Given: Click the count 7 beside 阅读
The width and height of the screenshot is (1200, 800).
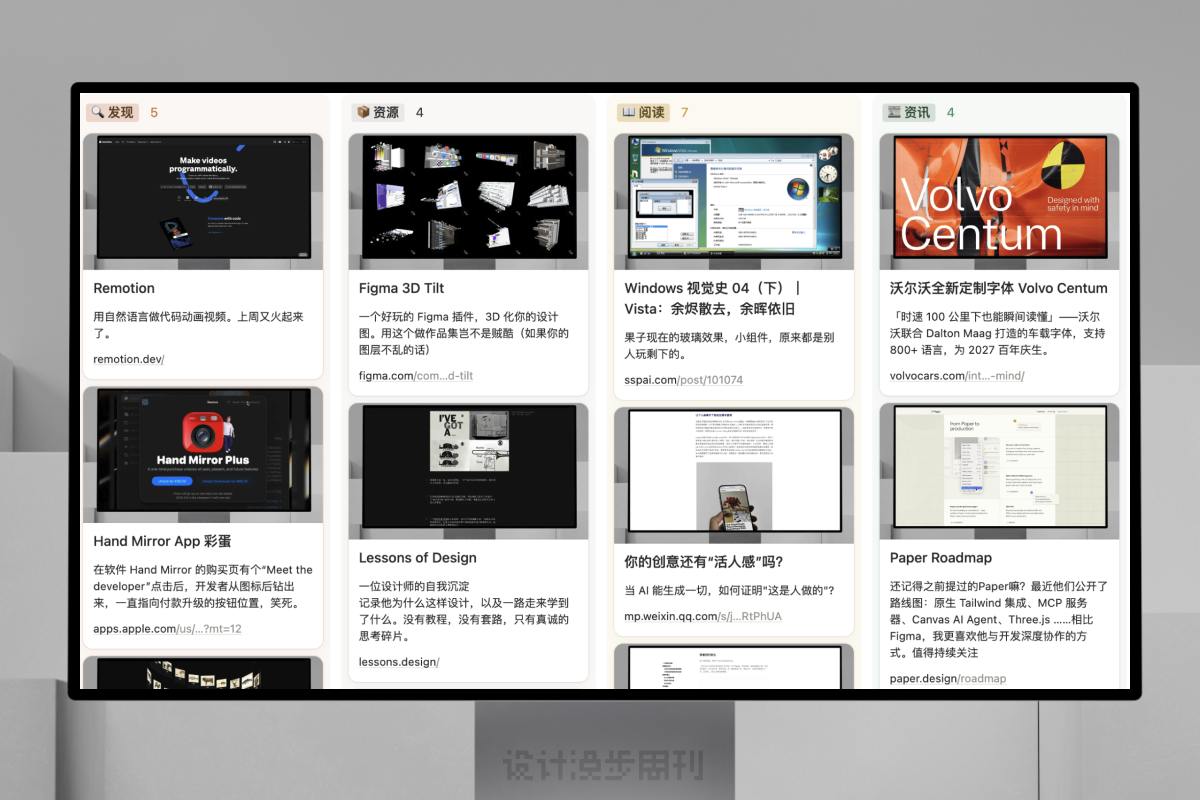Looking at the screenshot, I should (x=685, y=112).
